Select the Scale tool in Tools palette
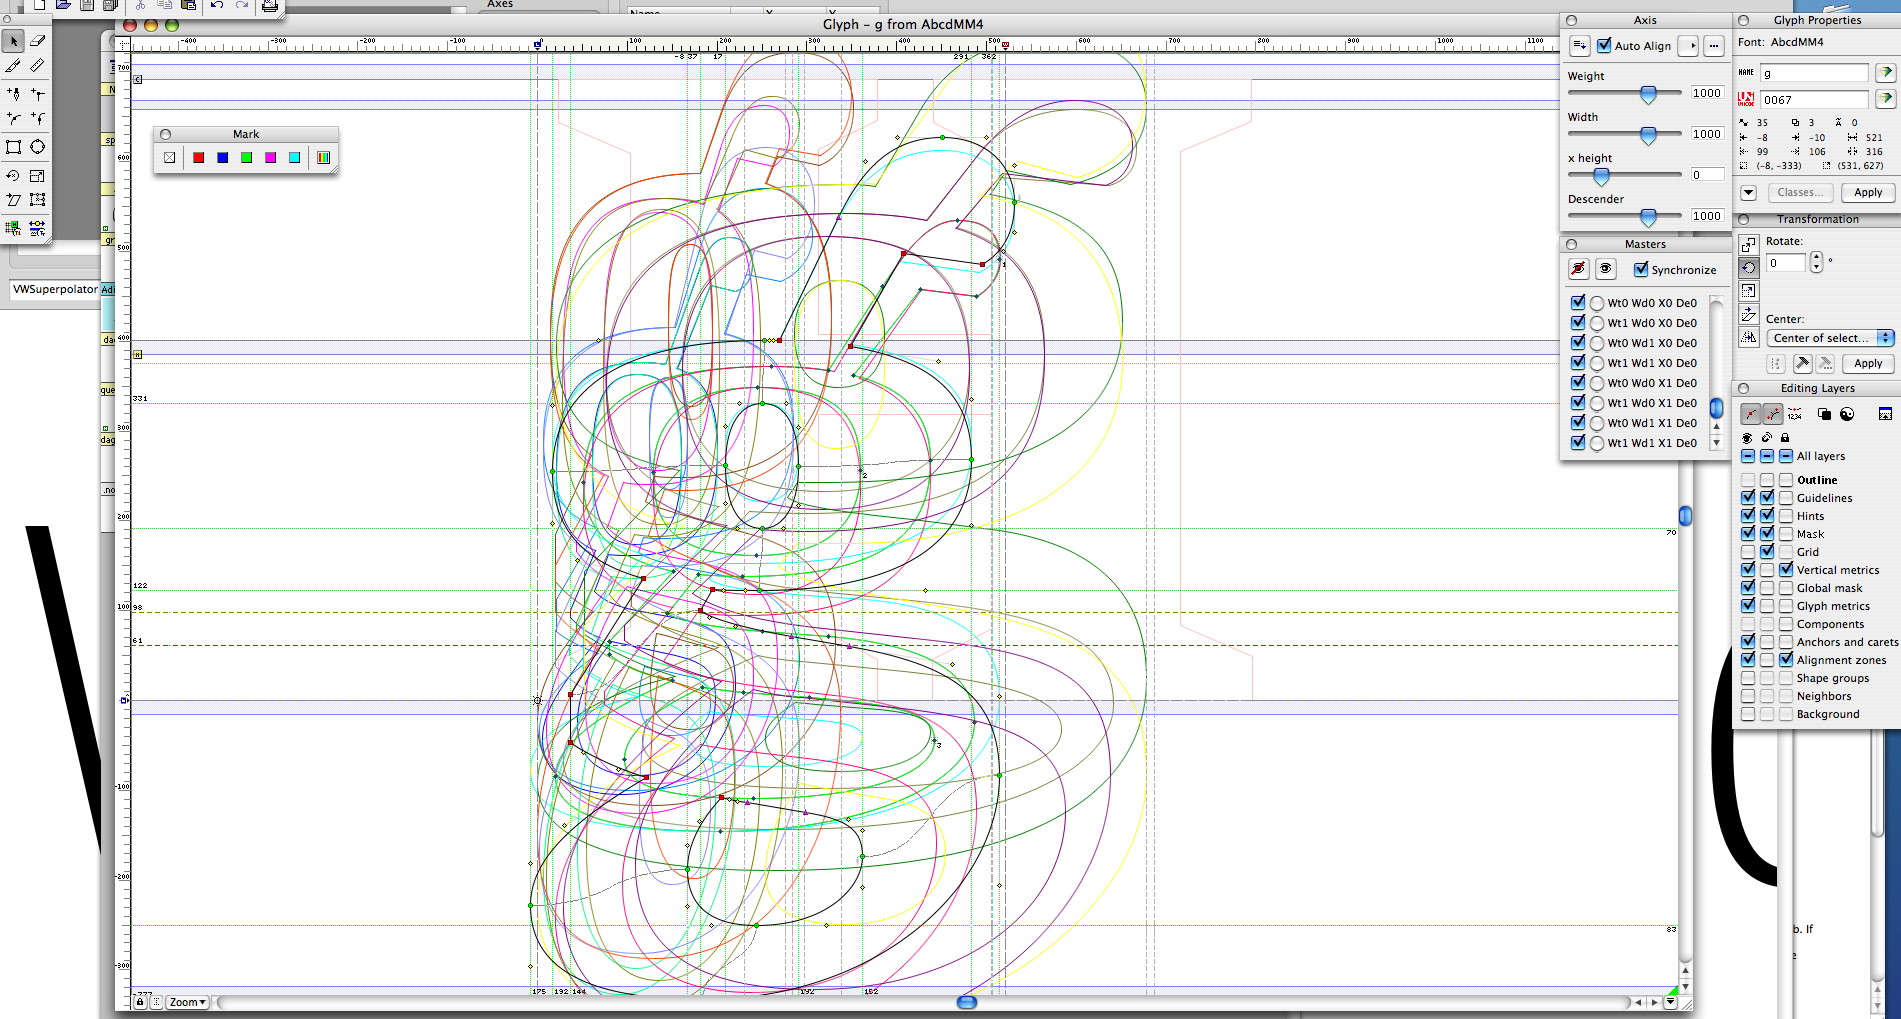1901x1019 pixels. (x=38, y=175)
